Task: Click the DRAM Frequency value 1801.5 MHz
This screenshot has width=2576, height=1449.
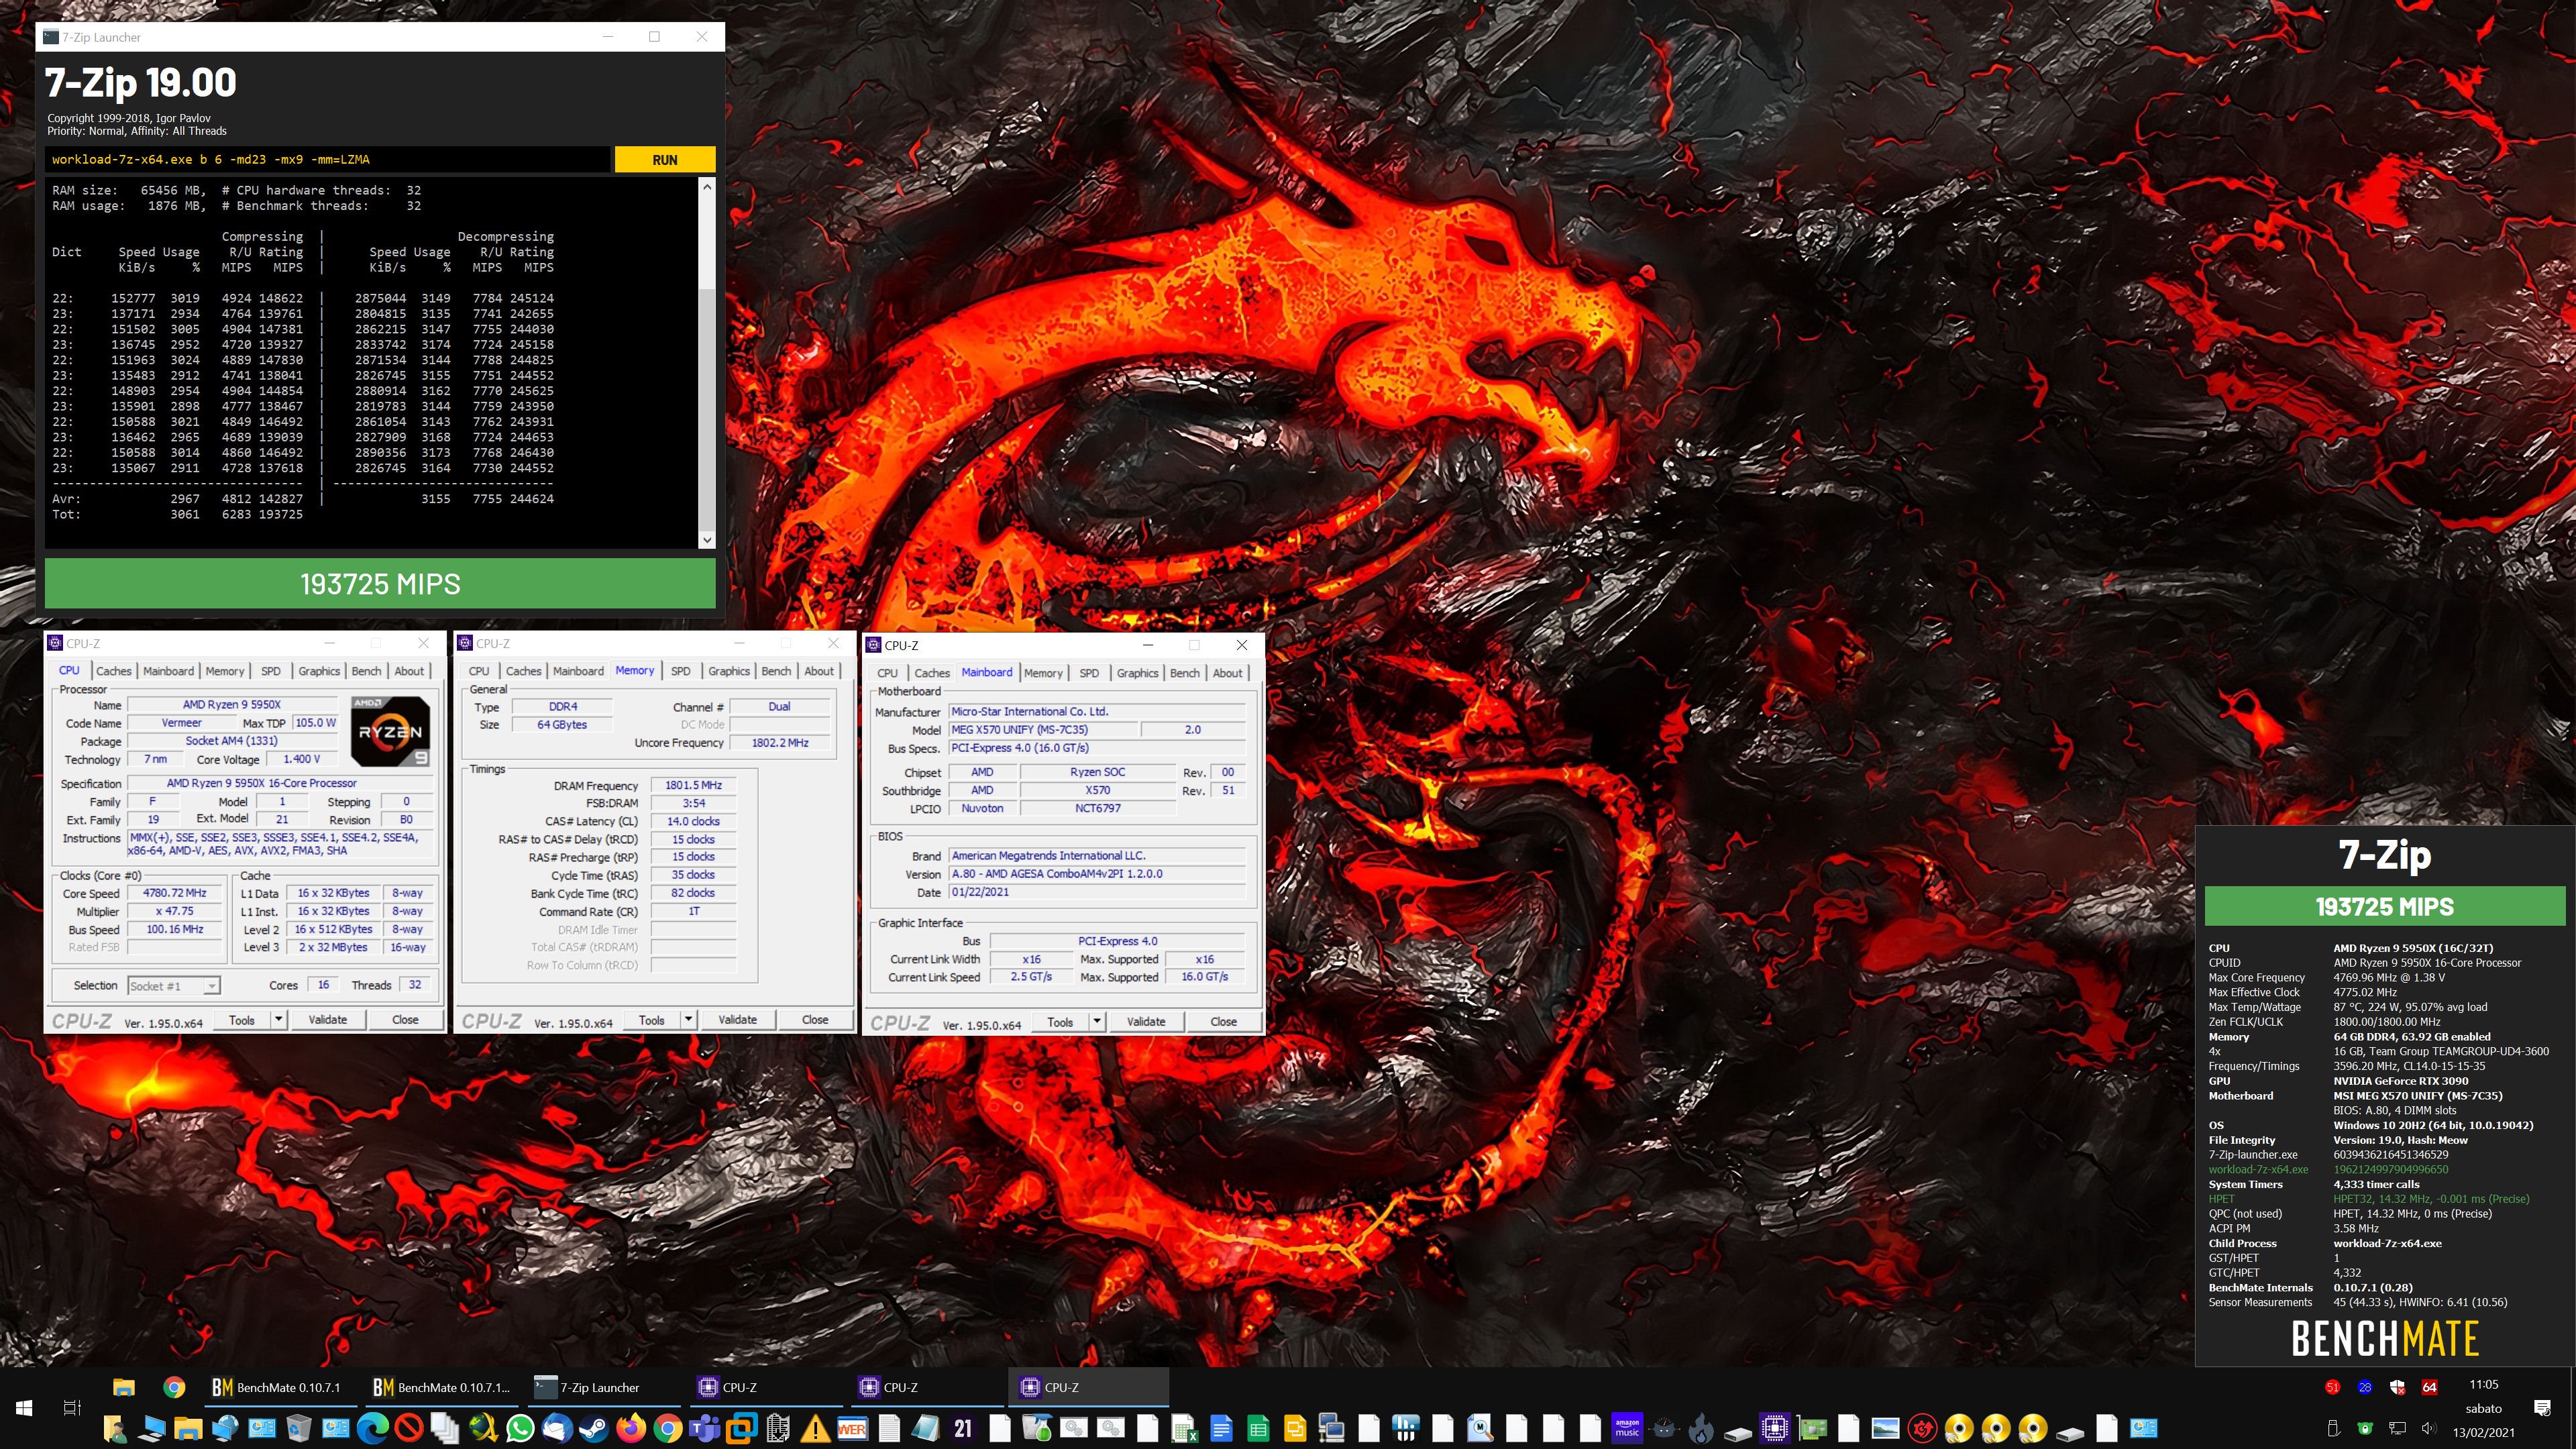Action: tap(693, 786)
